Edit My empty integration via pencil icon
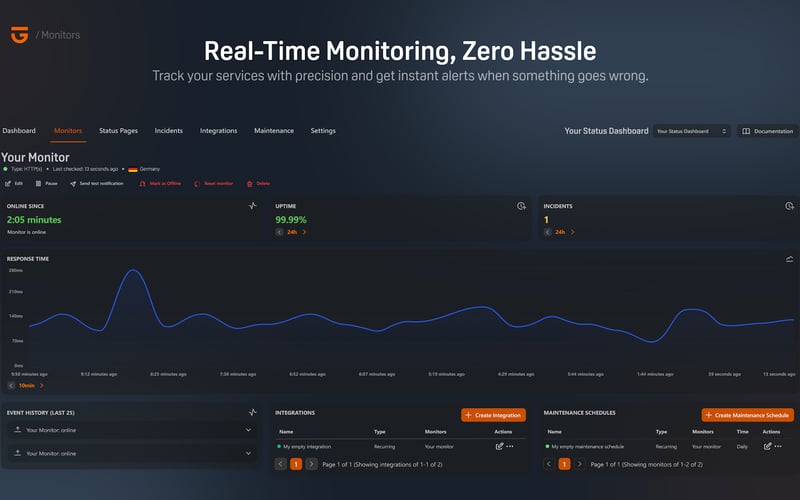 499,446
